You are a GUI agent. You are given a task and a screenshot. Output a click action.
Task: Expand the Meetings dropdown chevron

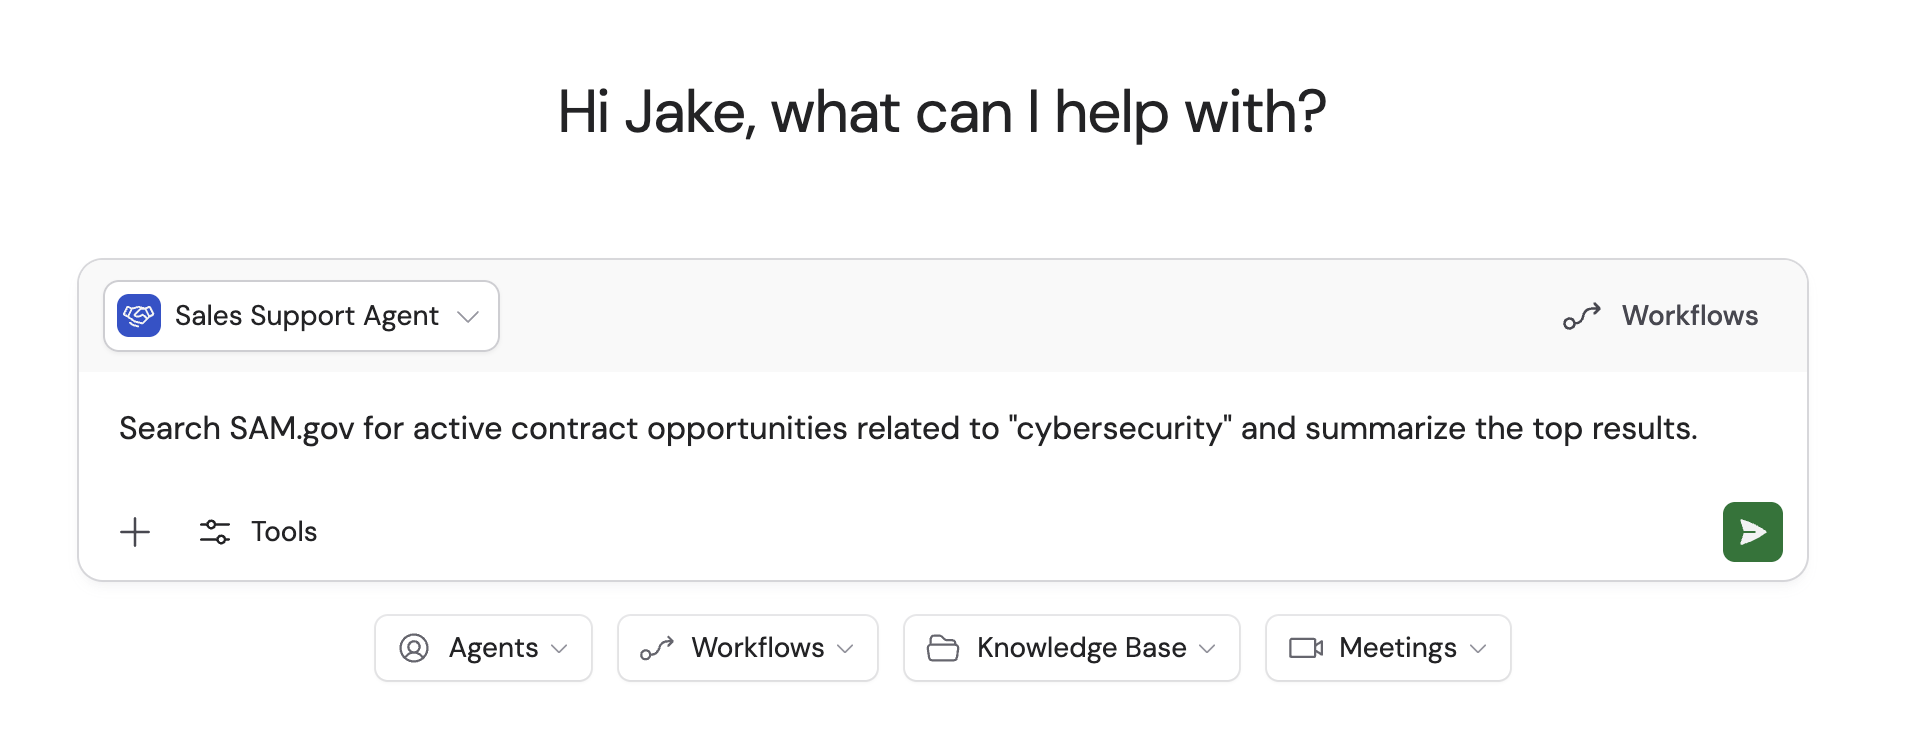click(x=1478, y=648)
